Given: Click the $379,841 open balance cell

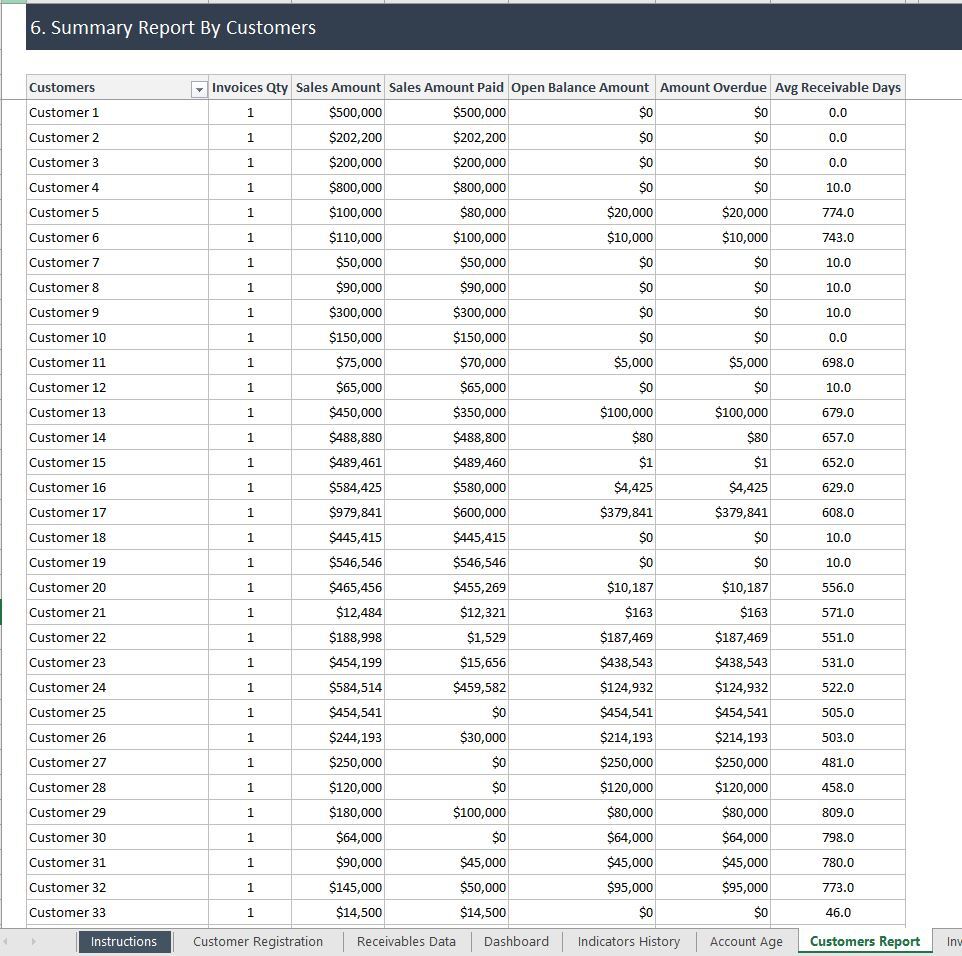Looking at the screenshot, I should click(582, 512).
